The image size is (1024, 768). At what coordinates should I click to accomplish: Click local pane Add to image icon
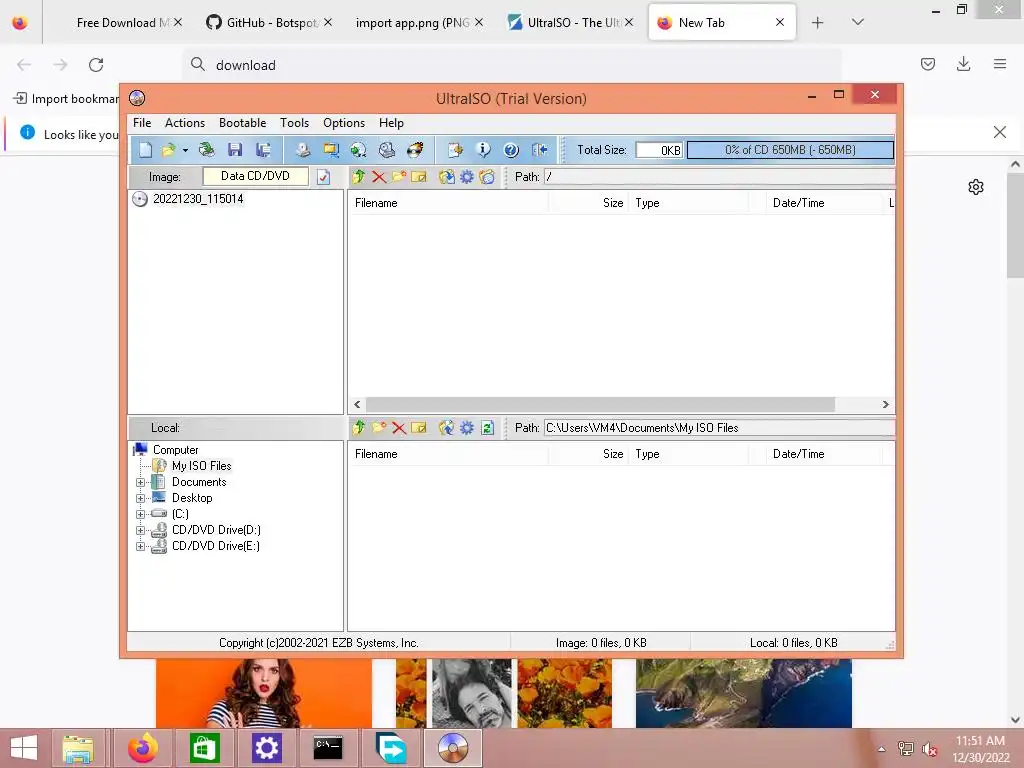(x=447, y=428)
